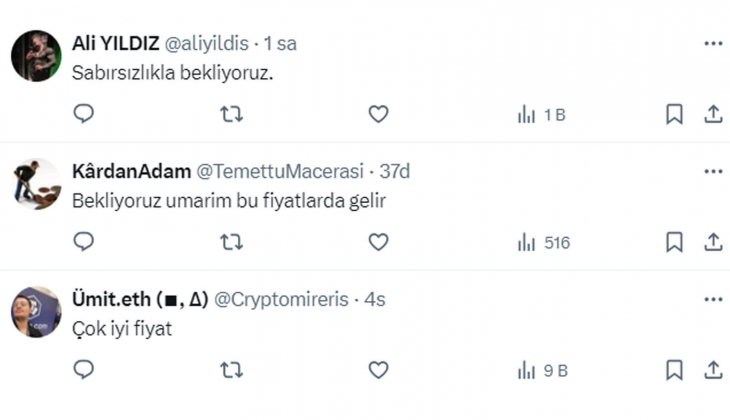Open @TemettuMacerasi profile handle link

point(286,172)
